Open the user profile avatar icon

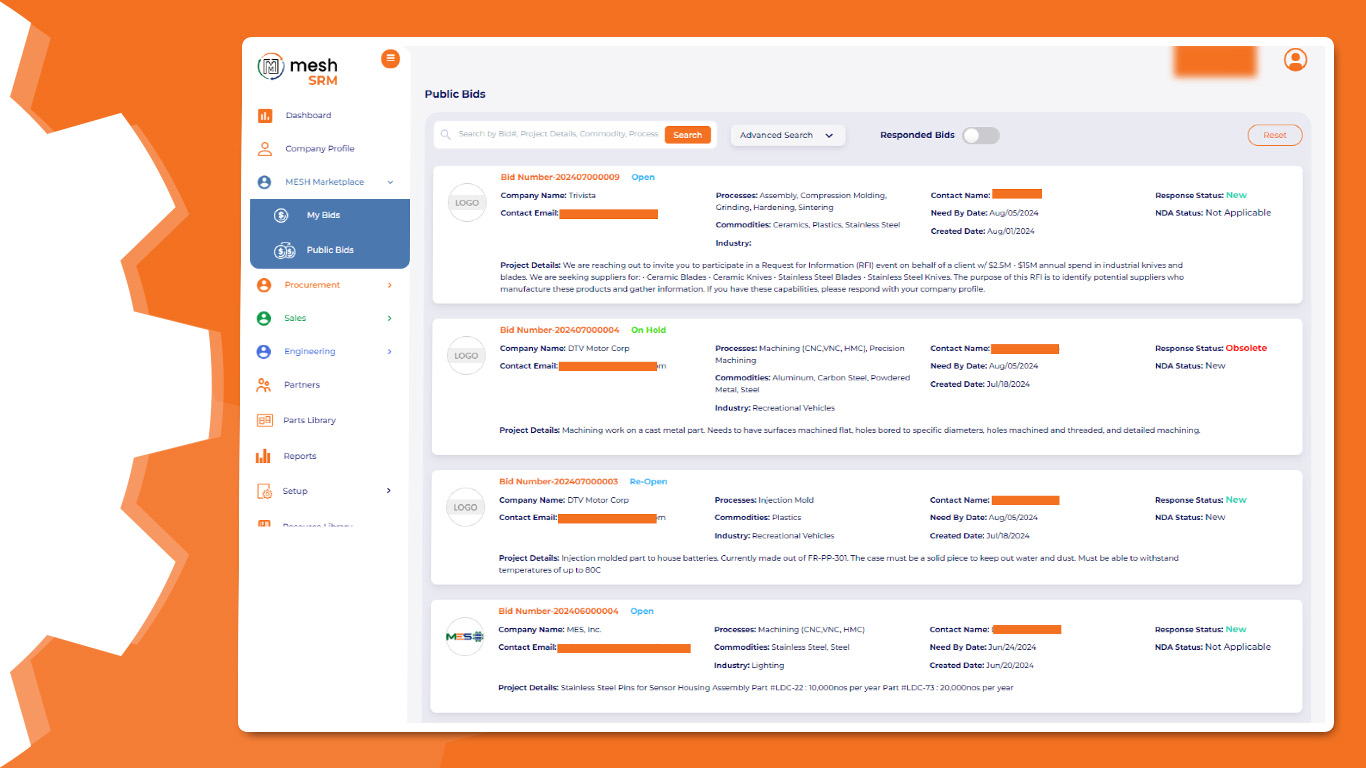(x=1295, y=60)
